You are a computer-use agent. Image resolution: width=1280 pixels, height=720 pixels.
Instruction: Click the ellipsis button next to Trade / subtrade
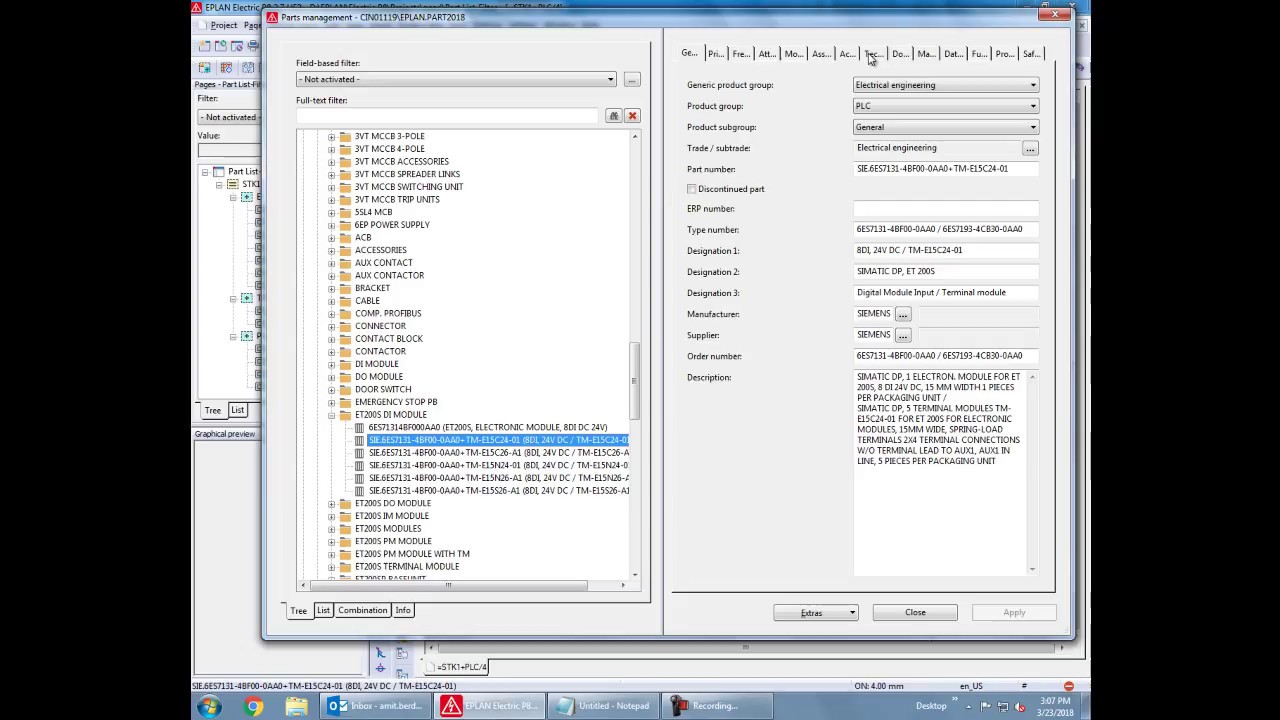[x=1030, y=148]
